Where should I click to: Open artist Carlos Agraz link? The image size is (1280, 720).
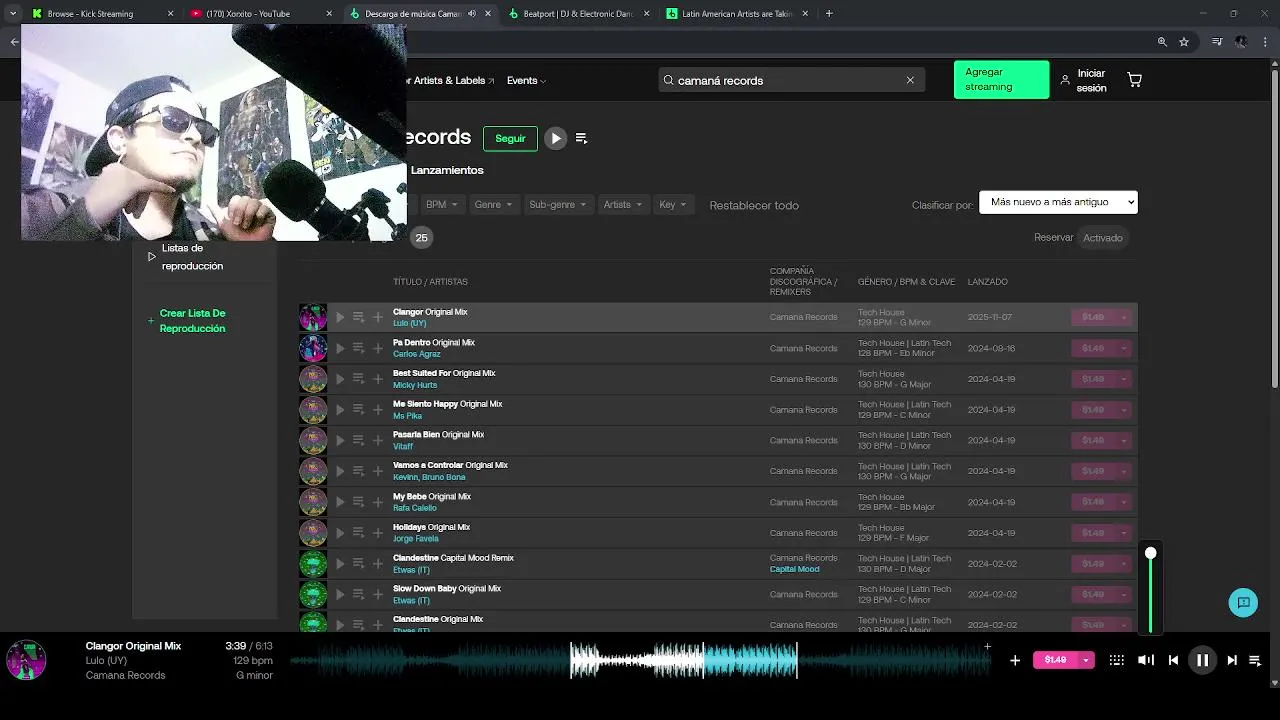pos(417,354)
